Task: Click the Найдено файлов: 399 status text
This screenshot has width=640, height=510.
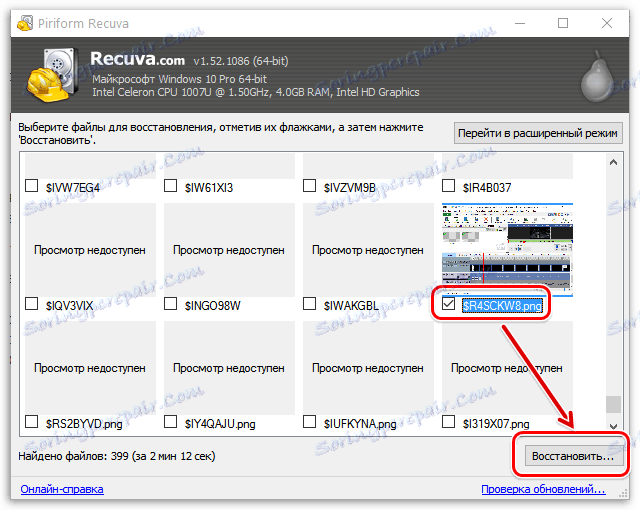Action: (x=117, y=456)
